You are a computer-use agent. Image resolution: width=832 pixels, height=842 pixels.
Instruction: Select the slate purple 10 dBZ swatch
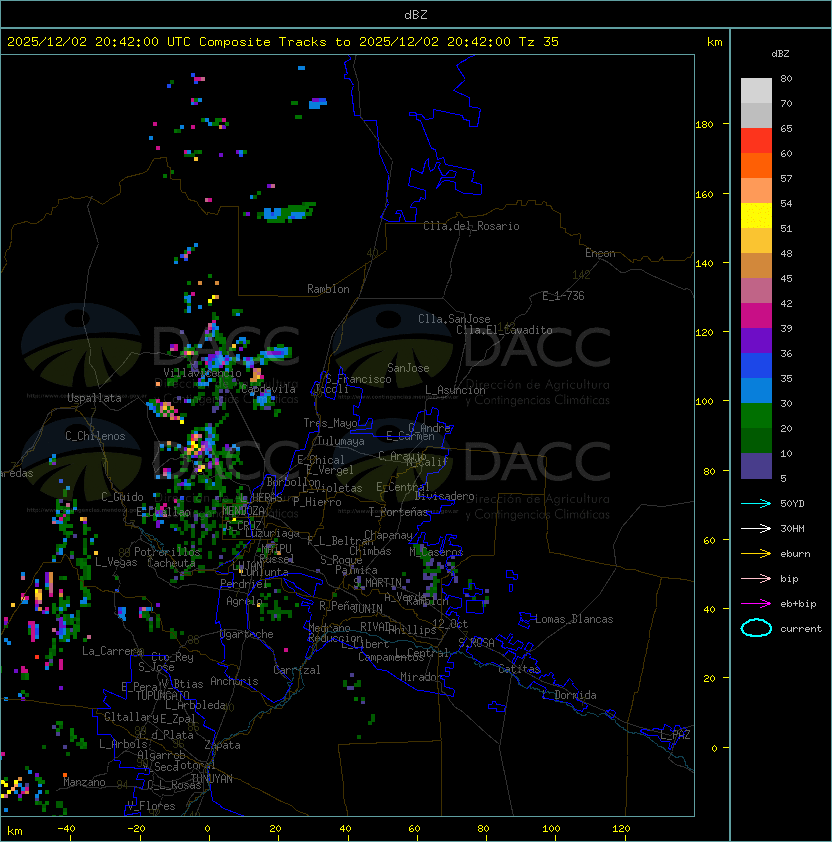point(756,466)
